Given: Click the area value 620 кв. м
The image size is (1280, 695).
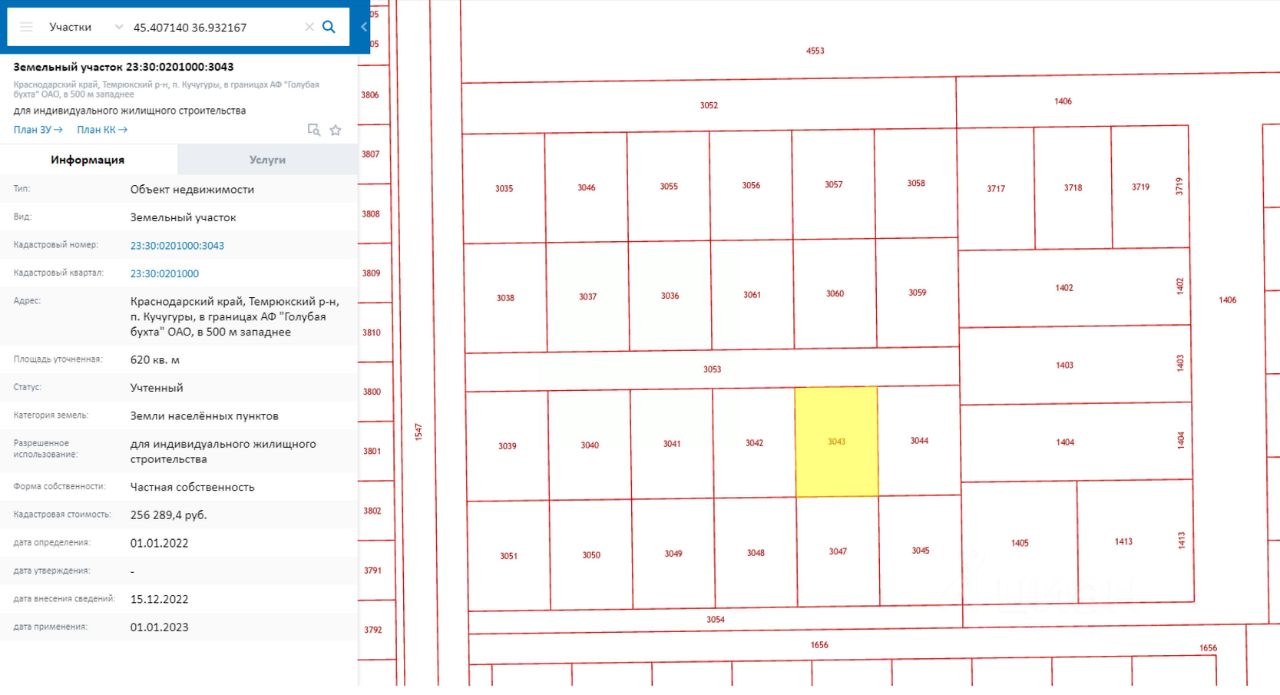Looking at the screenshot, I should (155, 360).
